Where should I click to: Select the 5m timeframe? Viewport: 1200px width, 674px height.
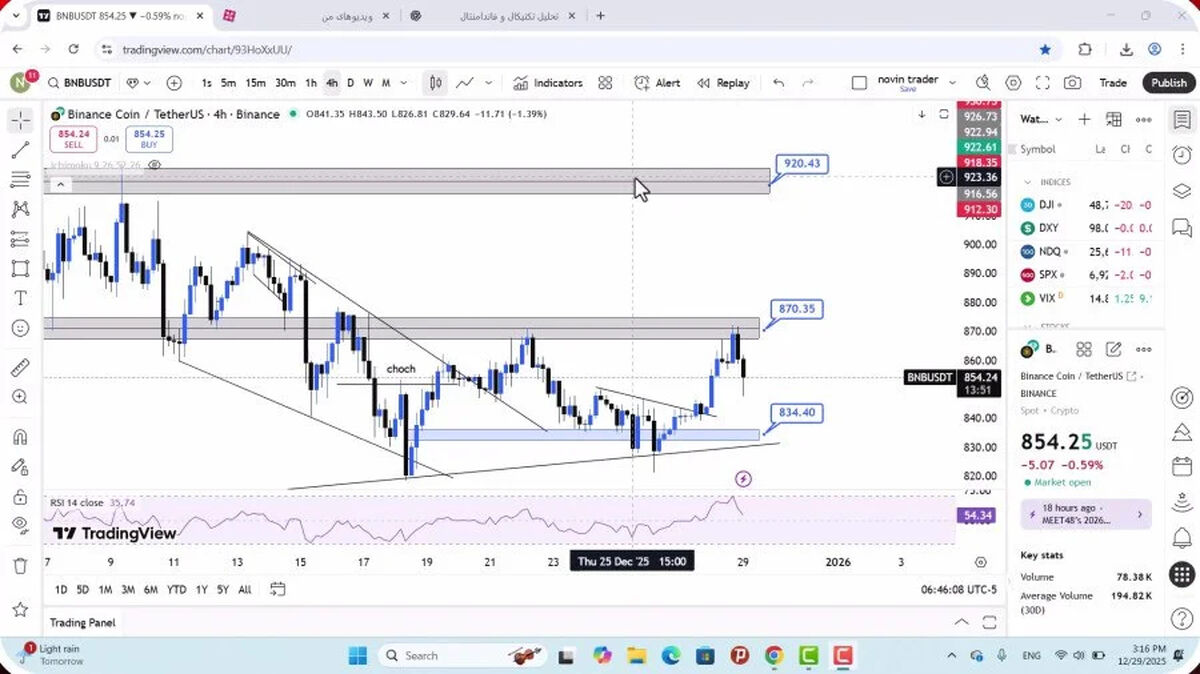click(229, 83)
